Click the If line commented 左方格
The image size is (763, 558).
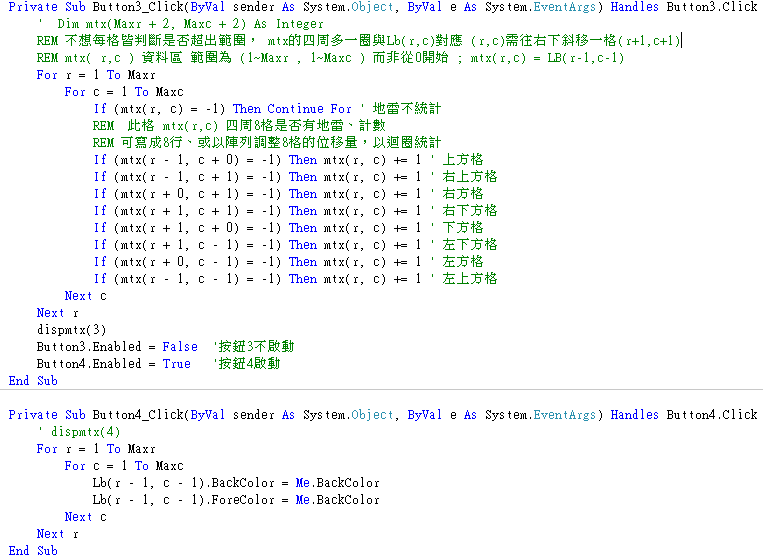289,262
